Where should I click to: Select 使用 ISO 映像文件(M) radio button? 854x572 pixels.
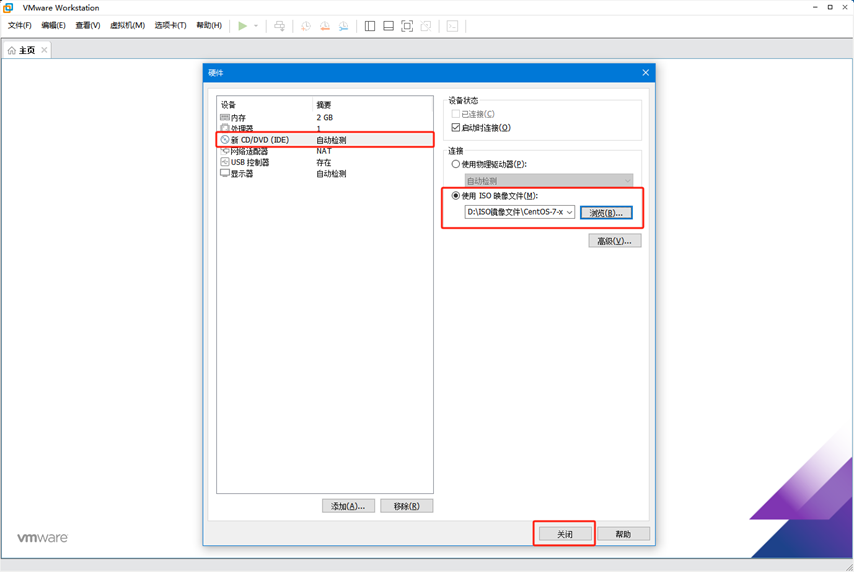point(456,196)
